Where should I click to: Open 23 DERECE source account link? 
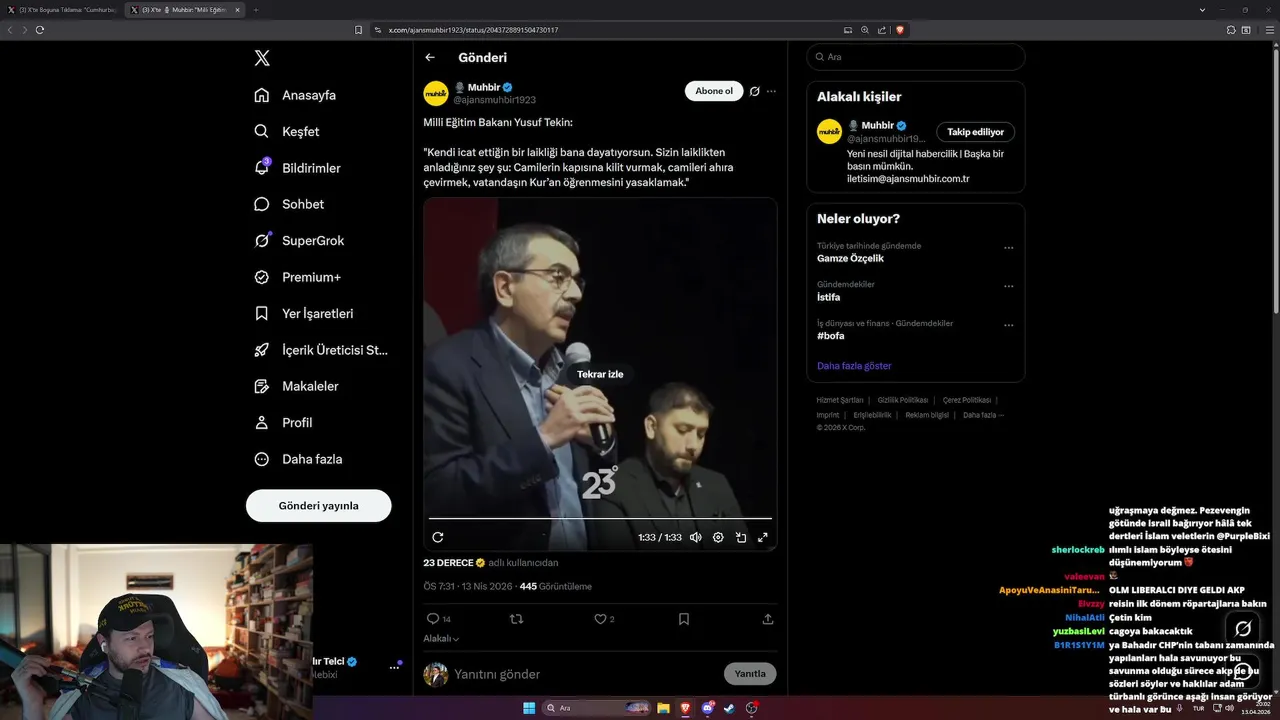tap(454, 562)
